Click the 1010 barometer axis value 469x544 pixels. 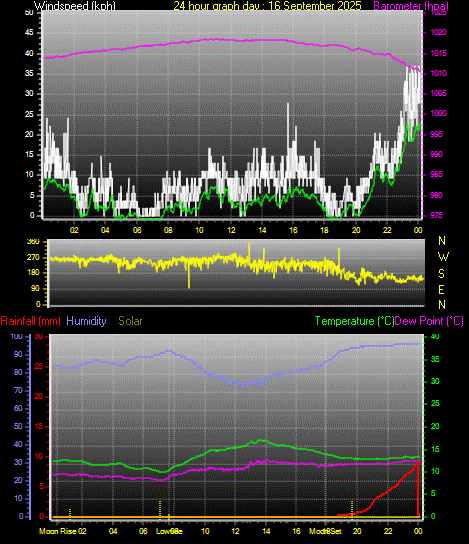tap(438, 74)
